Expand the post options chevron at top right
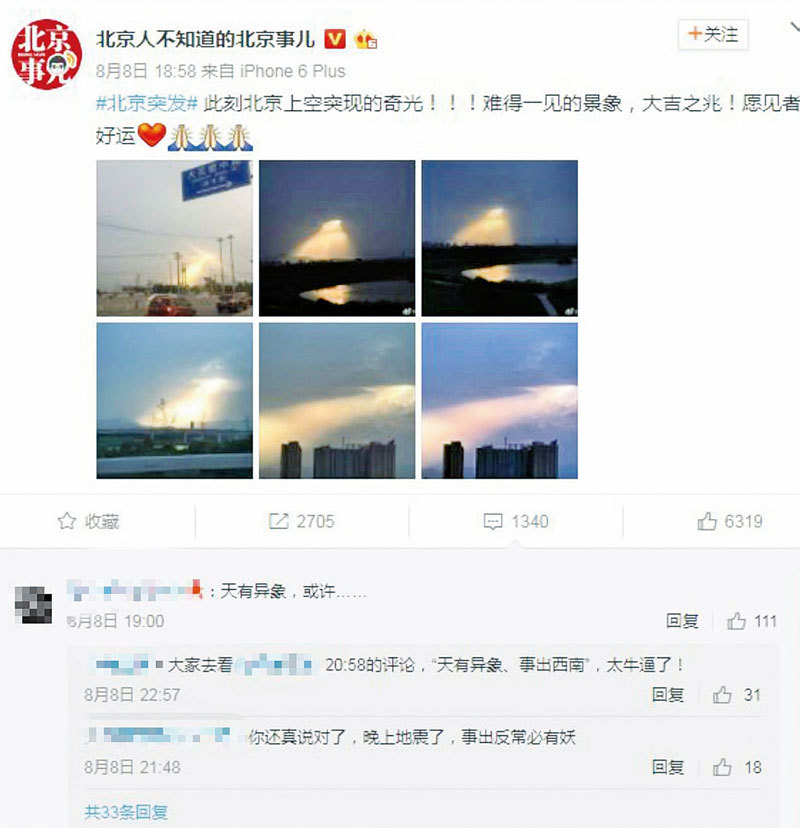The image size is (800, 828). (794, 26)
